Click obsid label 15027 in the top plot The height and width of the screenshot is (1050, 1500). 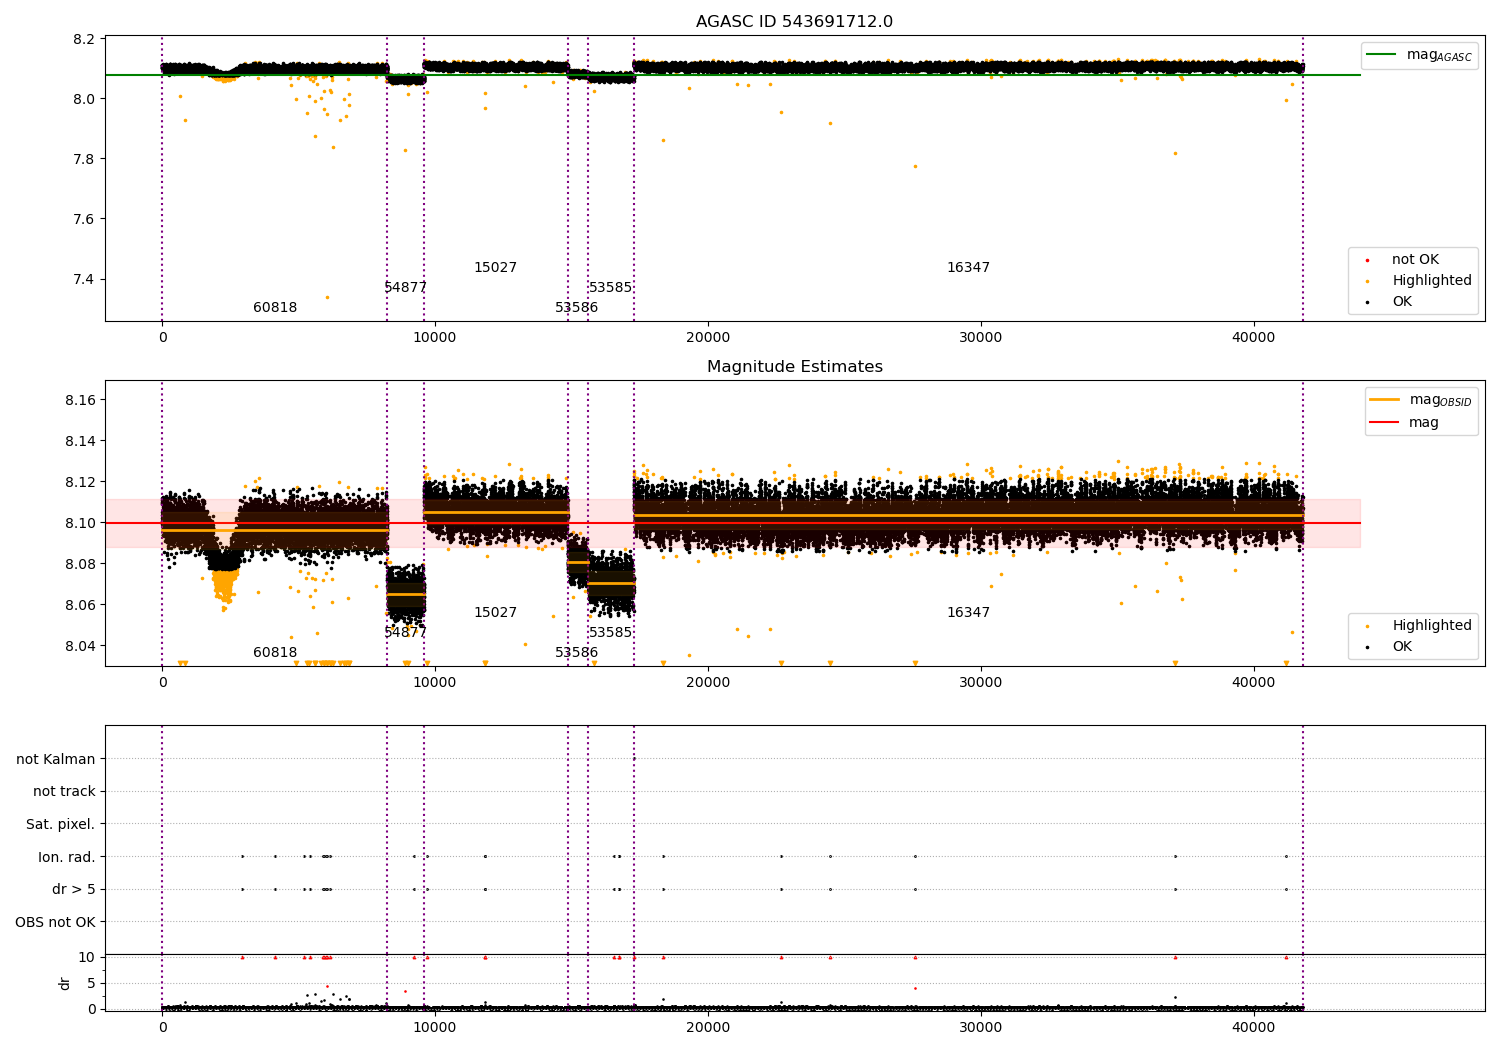click(496, 268)
